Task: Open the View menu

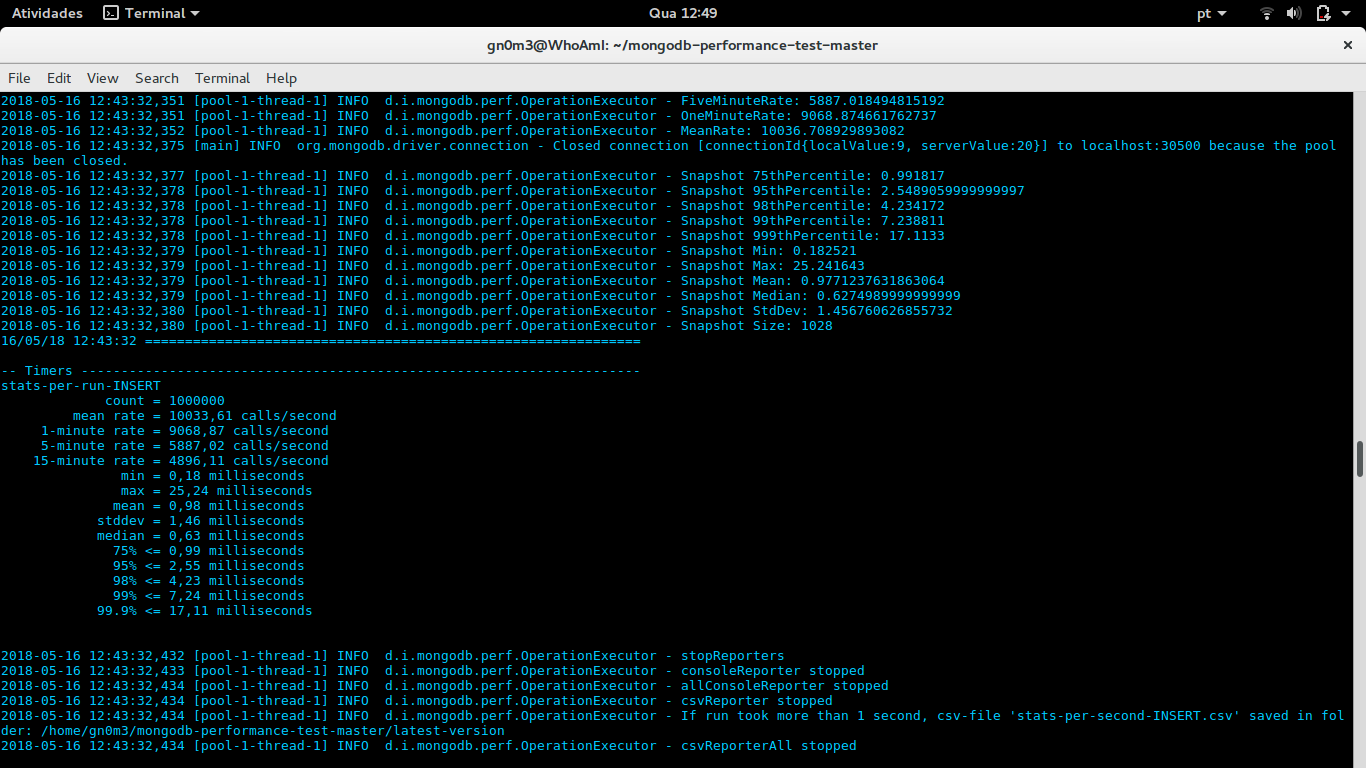Action: point(103,78)
